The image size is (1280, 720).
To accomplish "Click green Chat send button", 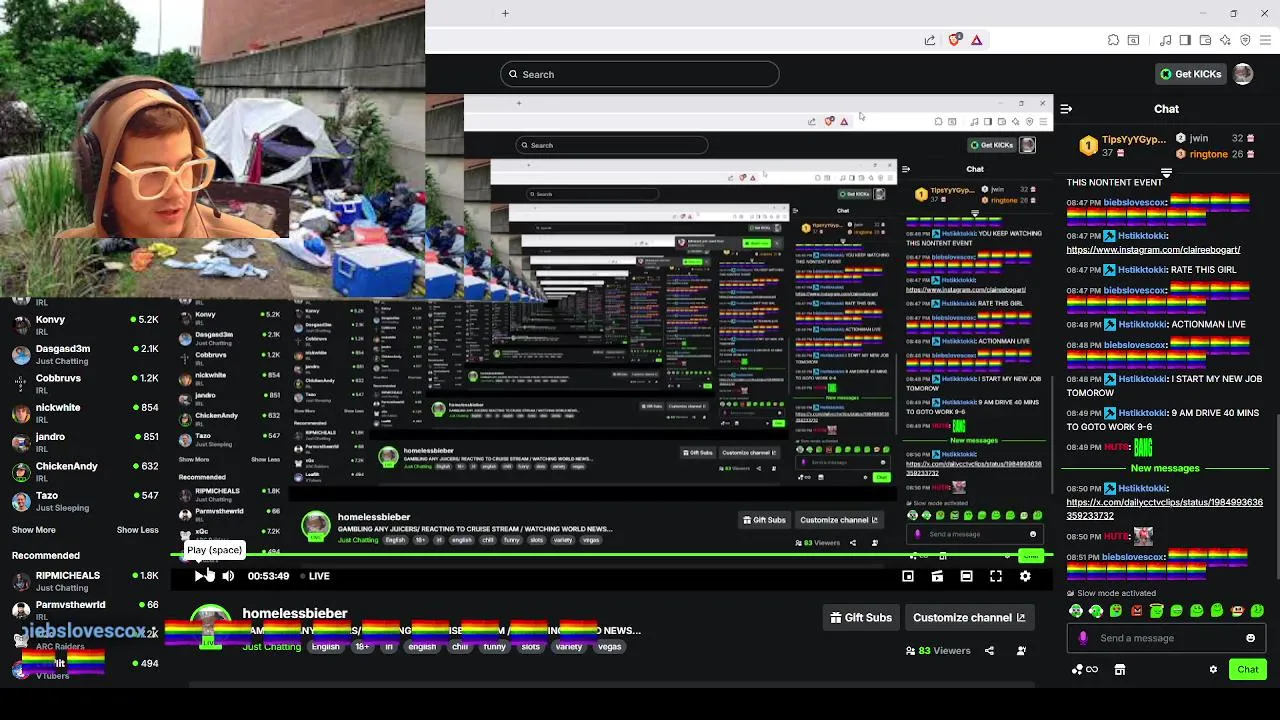I will coord(1247,670).
